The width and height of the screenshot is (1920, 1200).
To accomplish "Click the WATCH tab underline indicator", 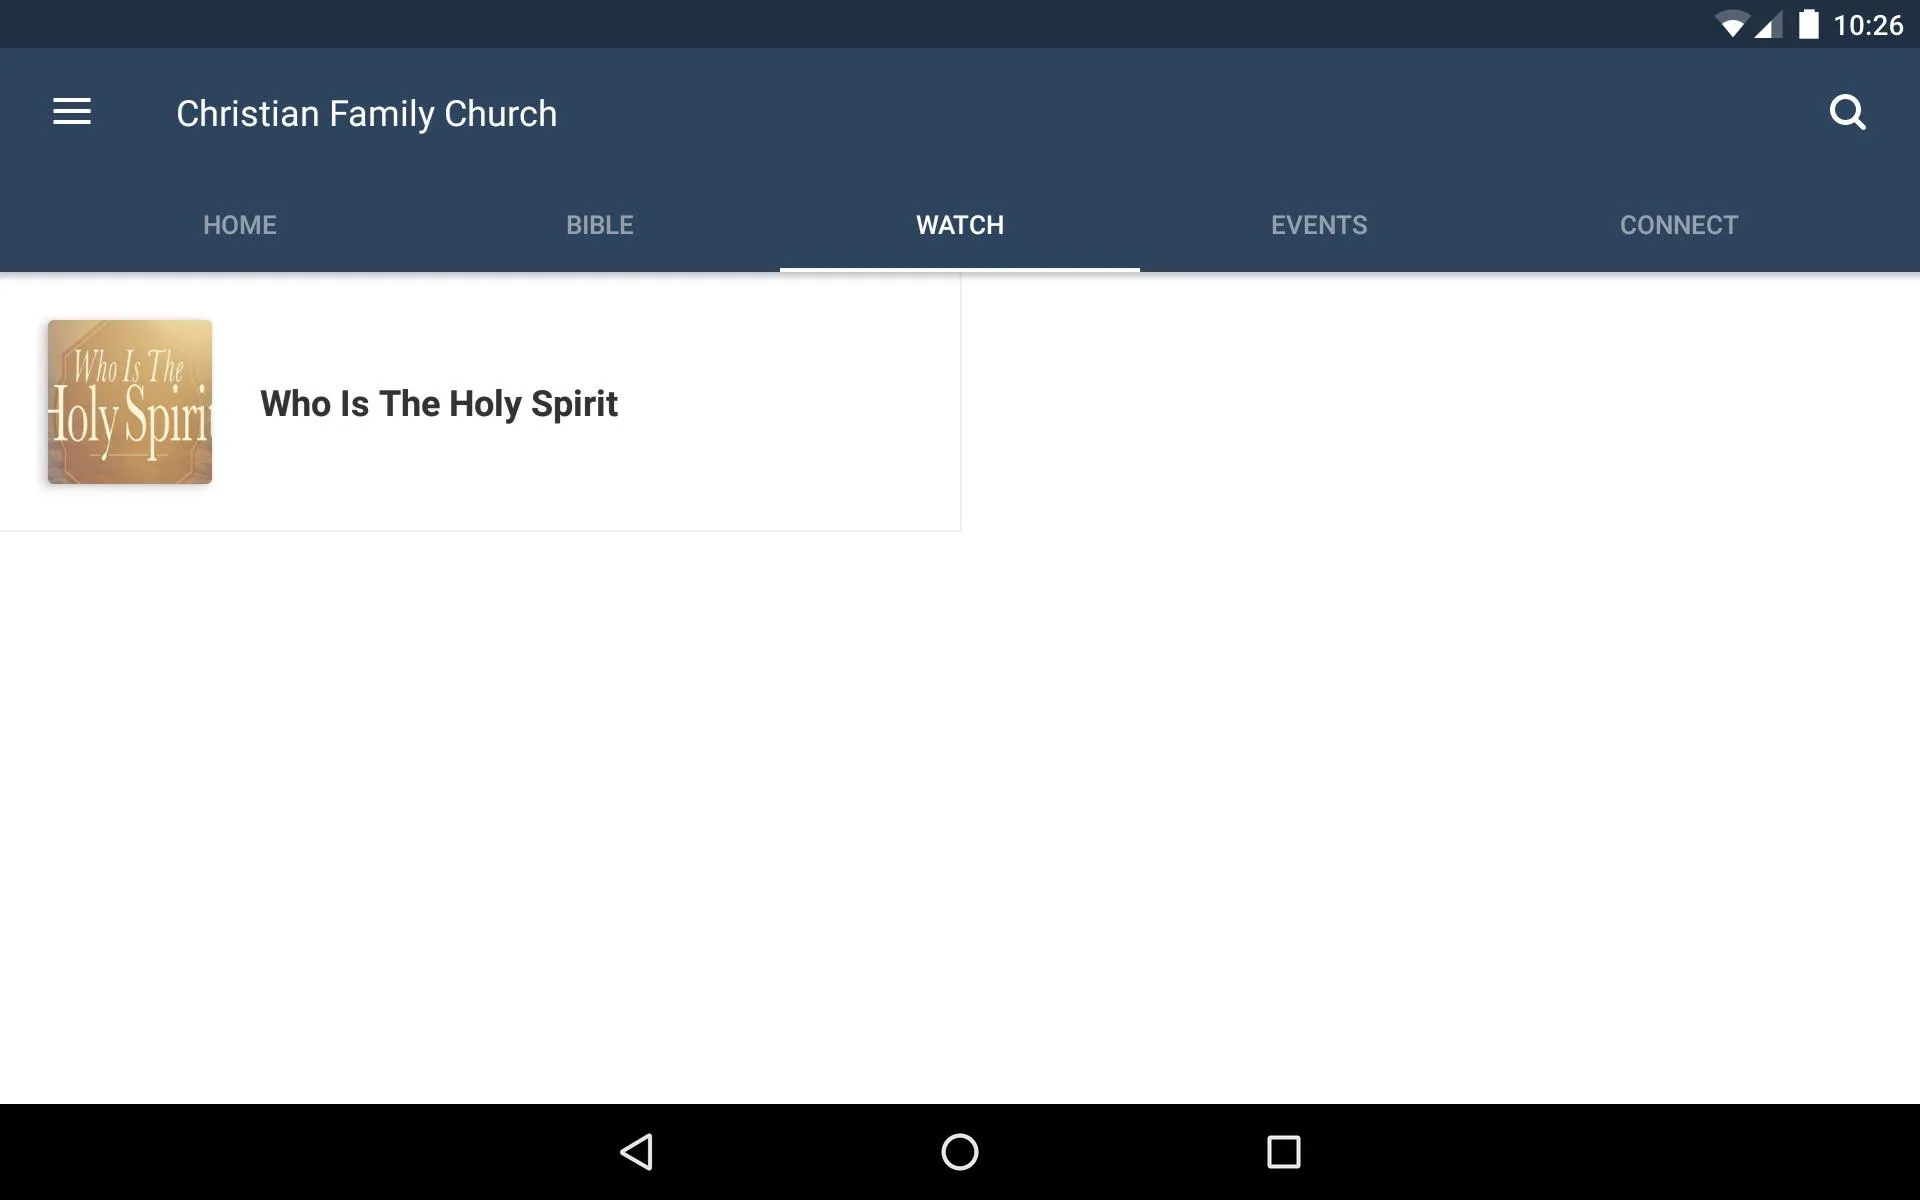I will coord(959,267).
